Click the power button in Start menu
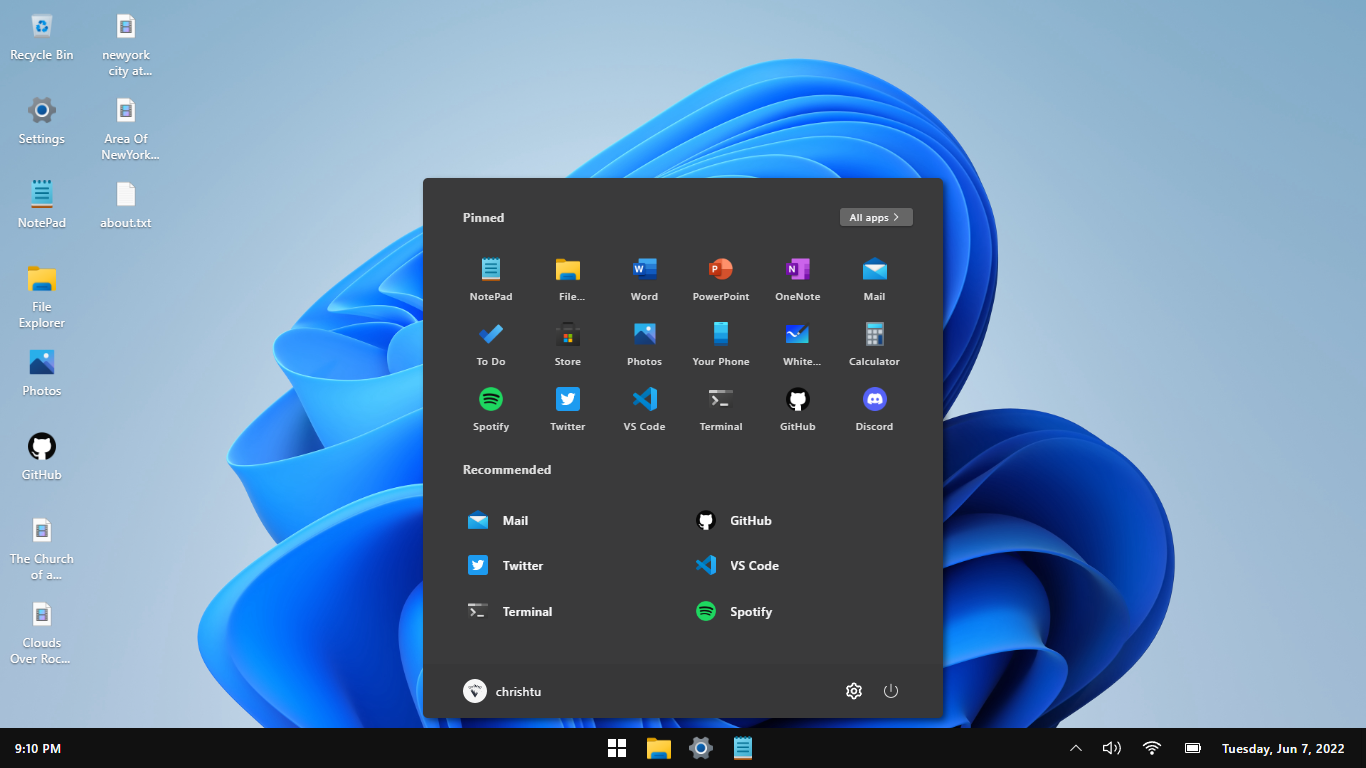1366x768 pixels. [891, 691]
